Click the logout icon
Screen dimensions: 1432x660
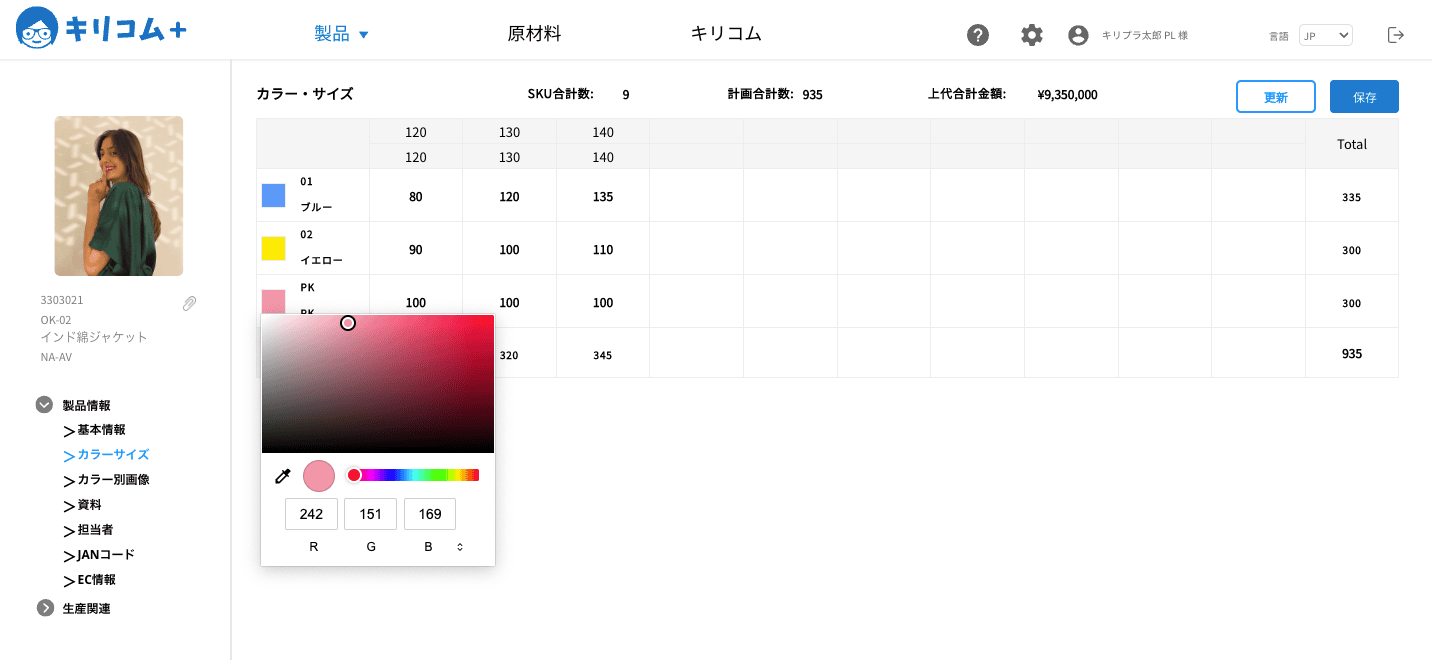[x=1396, y=35]
